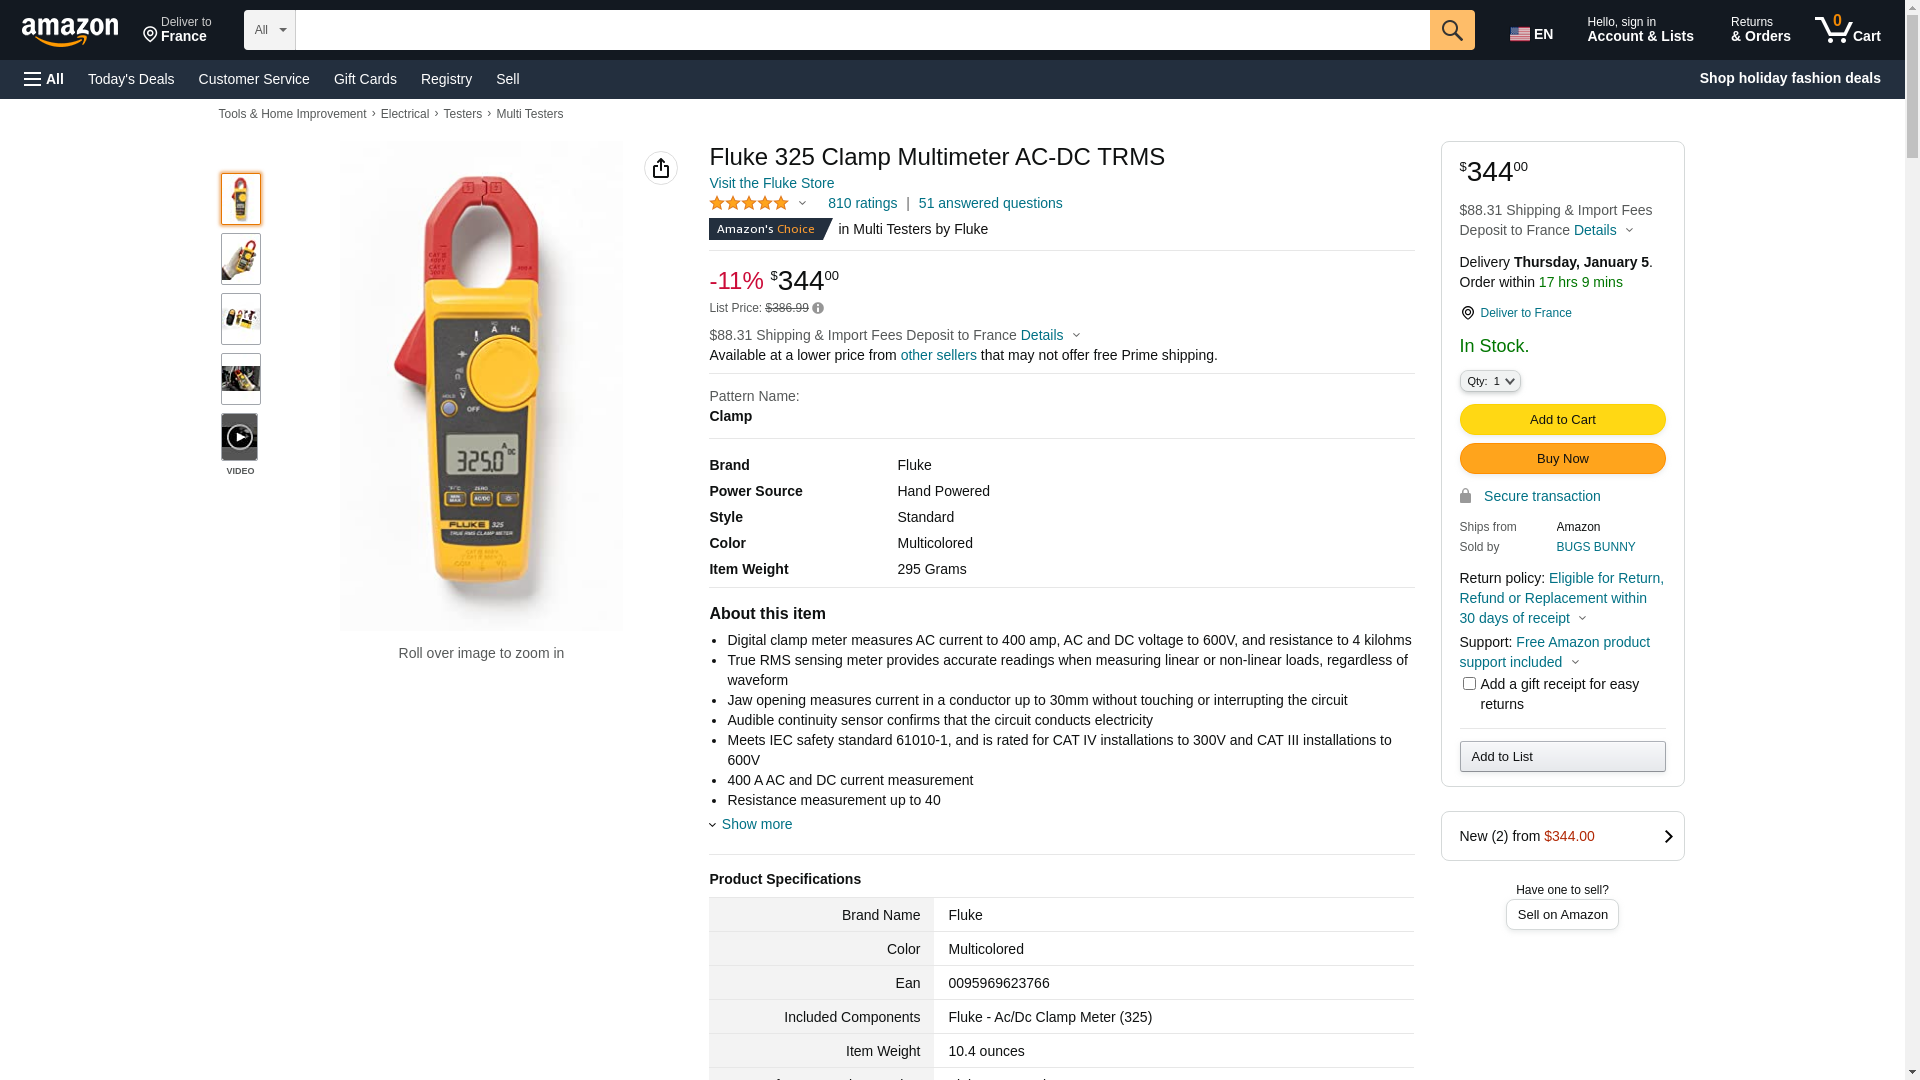Click the Add to Cart button

coord(1562,419)
